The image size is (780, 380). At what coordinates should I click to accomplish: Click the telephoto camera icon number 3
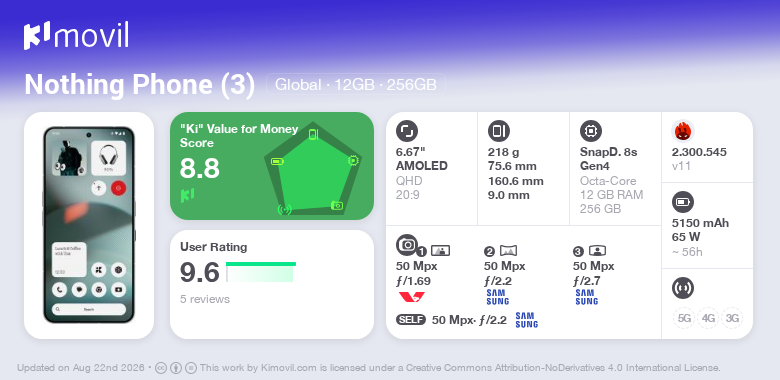point(597,251)
